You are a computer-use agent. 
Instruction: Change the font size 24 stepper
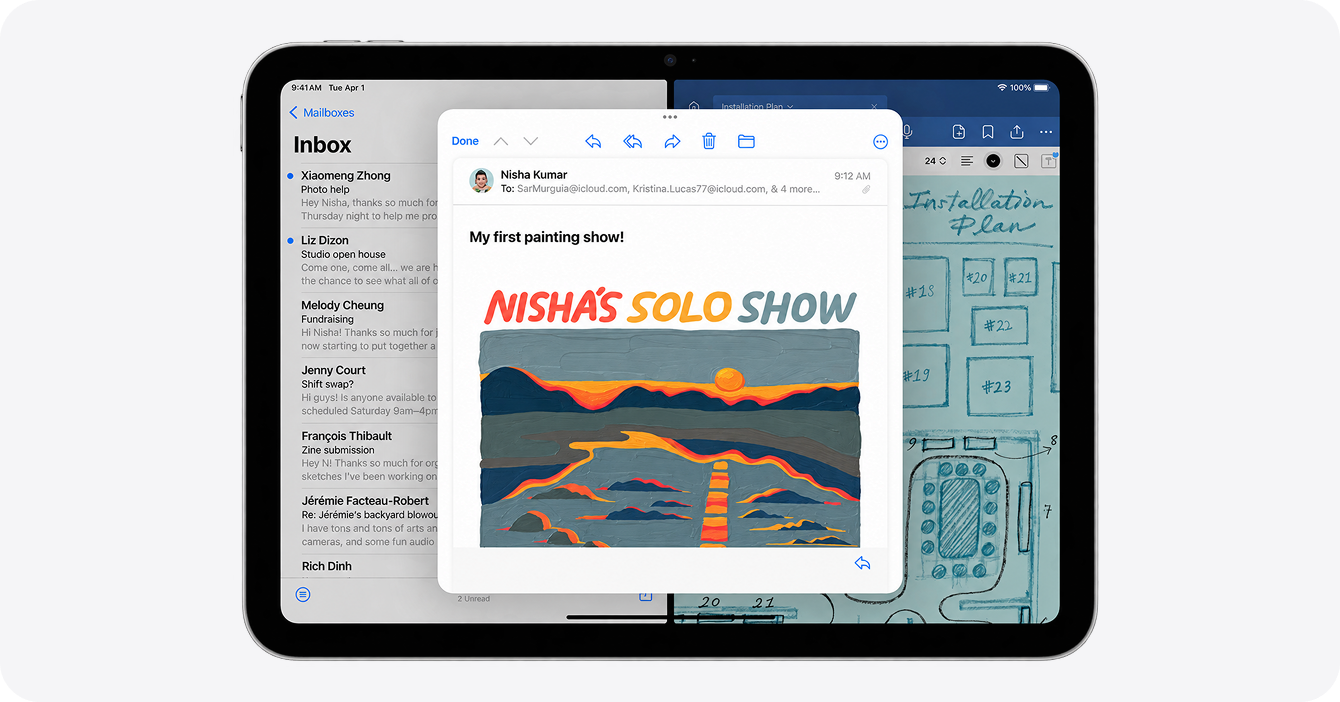(935, 161)
